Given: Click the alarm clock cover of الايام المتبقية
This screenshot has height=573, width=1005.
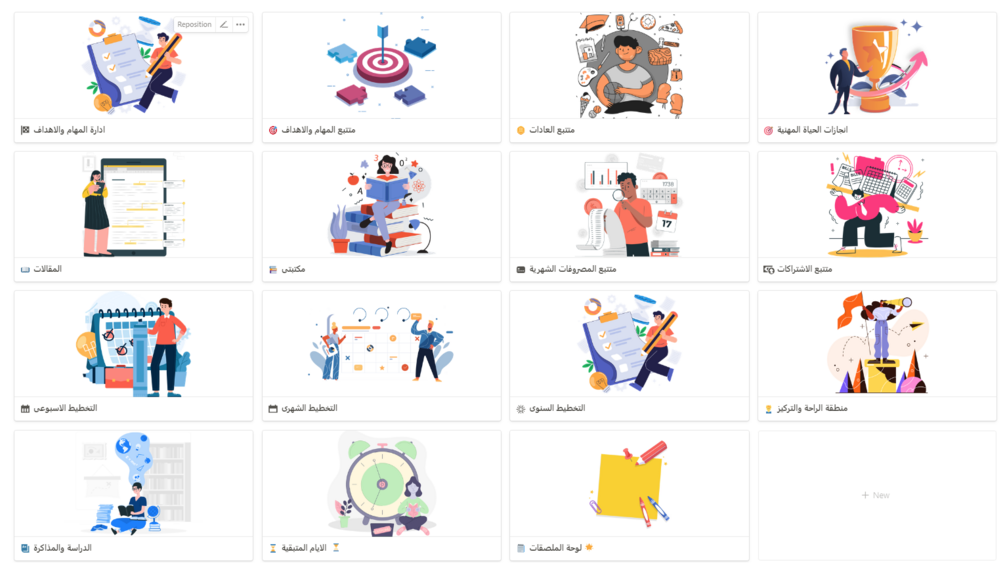Looking at the screenshot, I should tap(381, 484).
